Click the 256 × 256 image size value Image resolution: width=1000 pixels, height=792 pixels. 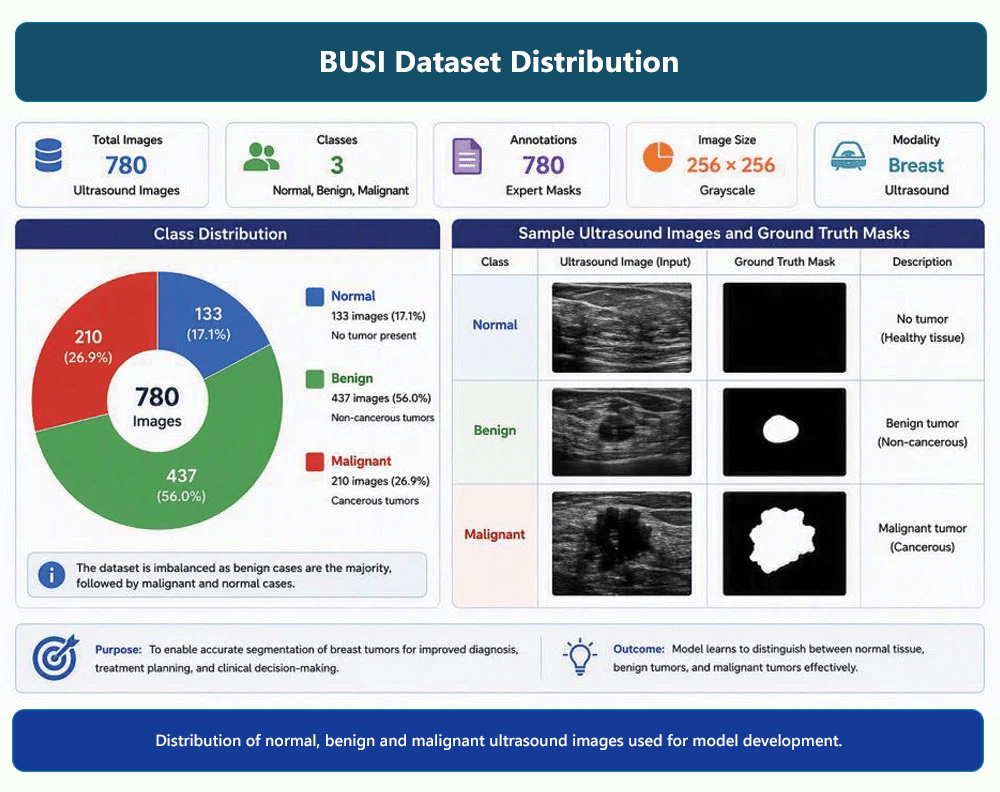coord(731,165)
